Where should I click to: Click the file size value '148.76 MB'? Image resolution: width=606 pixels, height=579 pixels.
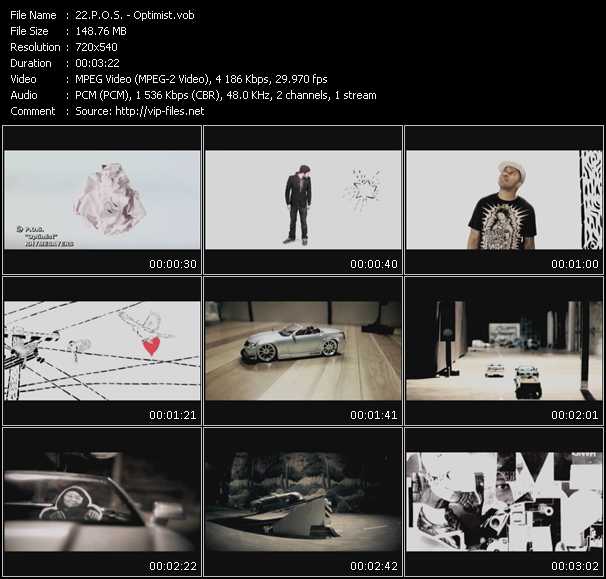point(101,31)
